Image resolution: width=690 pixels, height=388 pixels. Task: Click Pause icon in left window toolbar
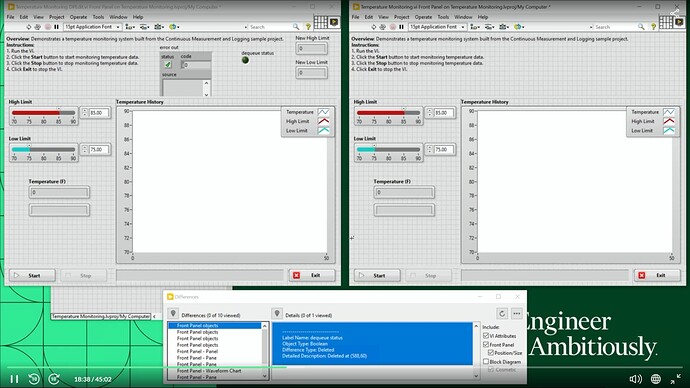point(56,27)
